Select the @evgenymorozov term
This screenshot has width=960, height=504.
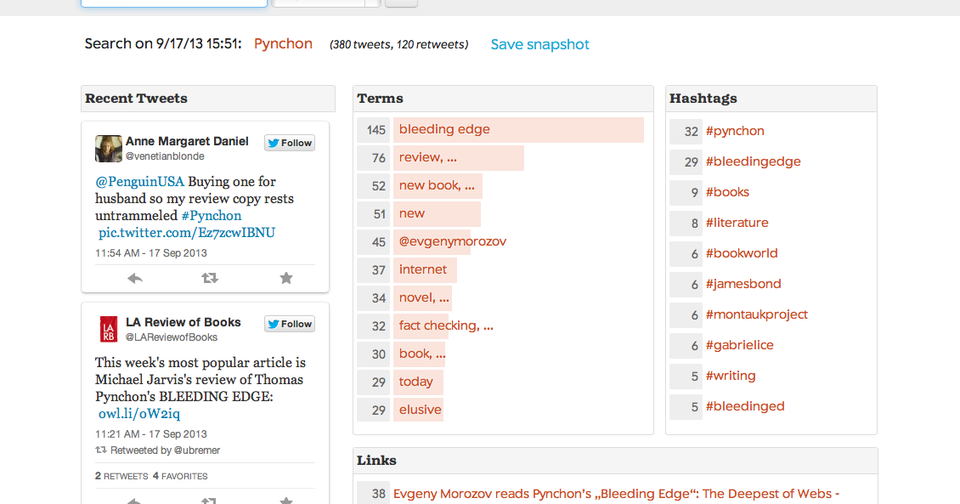452,242
